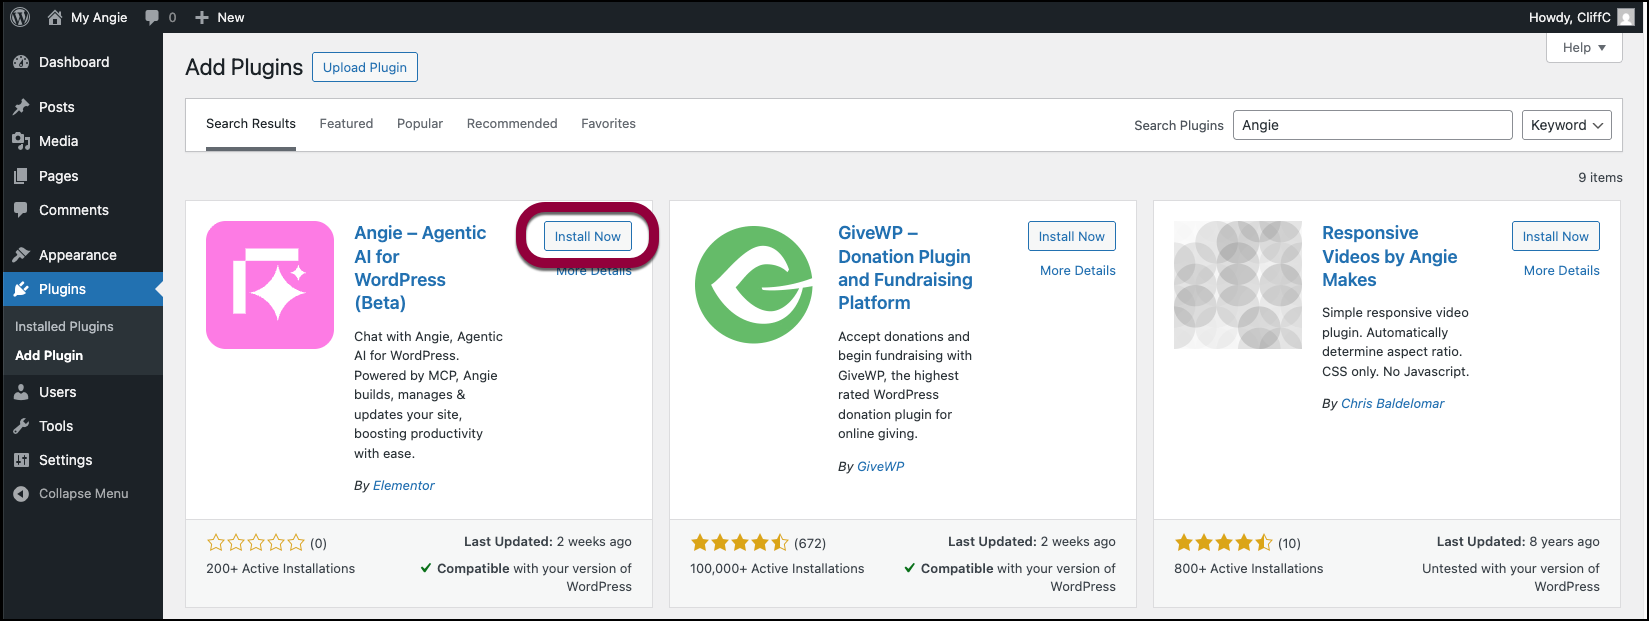The height and width of the screenshot is (621, 1649).
Task: Switch to the Popular tab
Action: click(x=420, y=124)
